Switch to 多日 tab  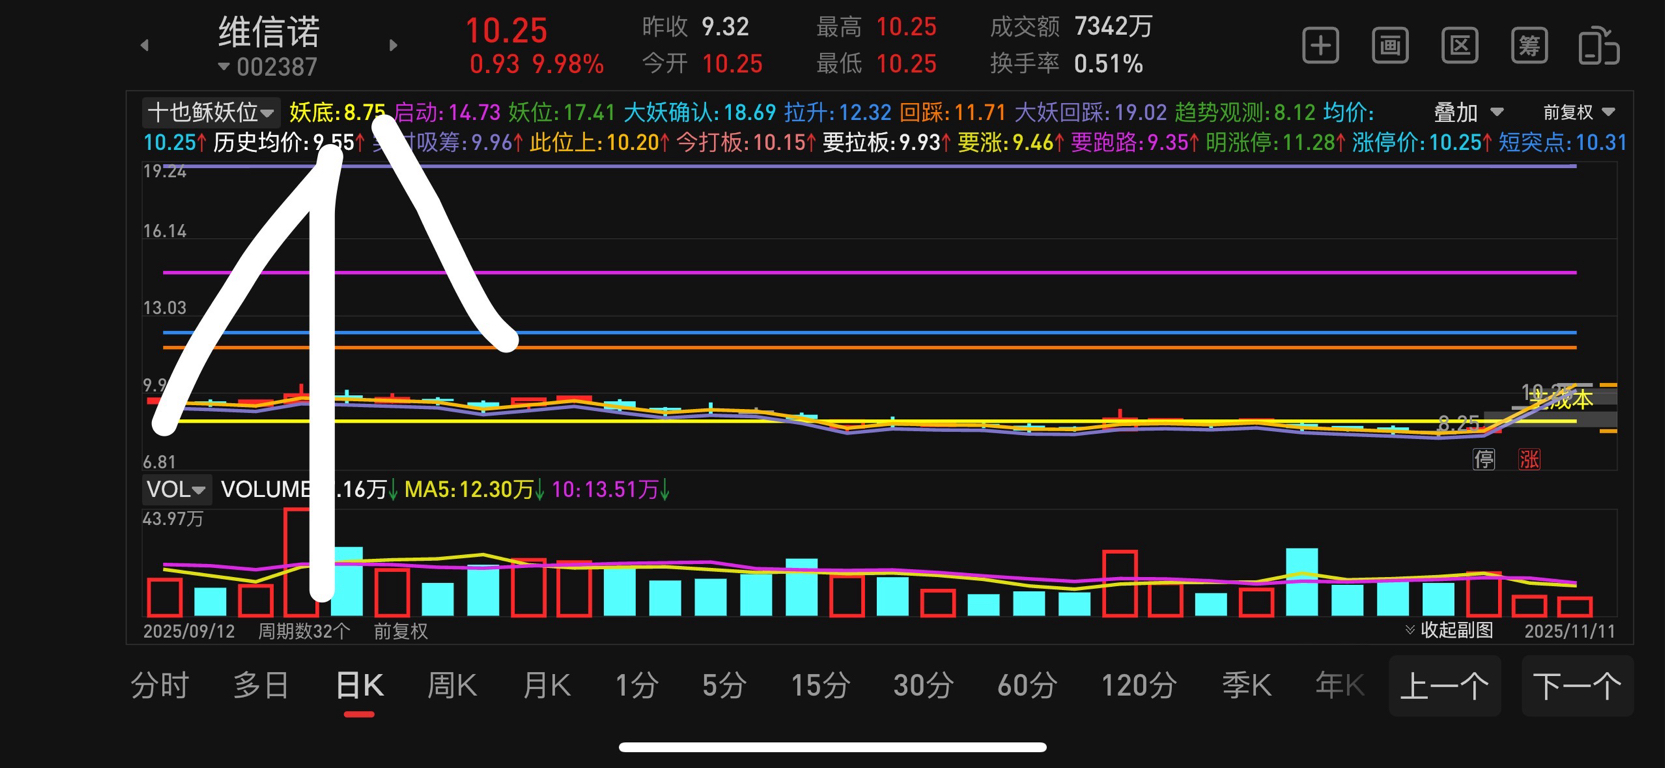(261, 686)
